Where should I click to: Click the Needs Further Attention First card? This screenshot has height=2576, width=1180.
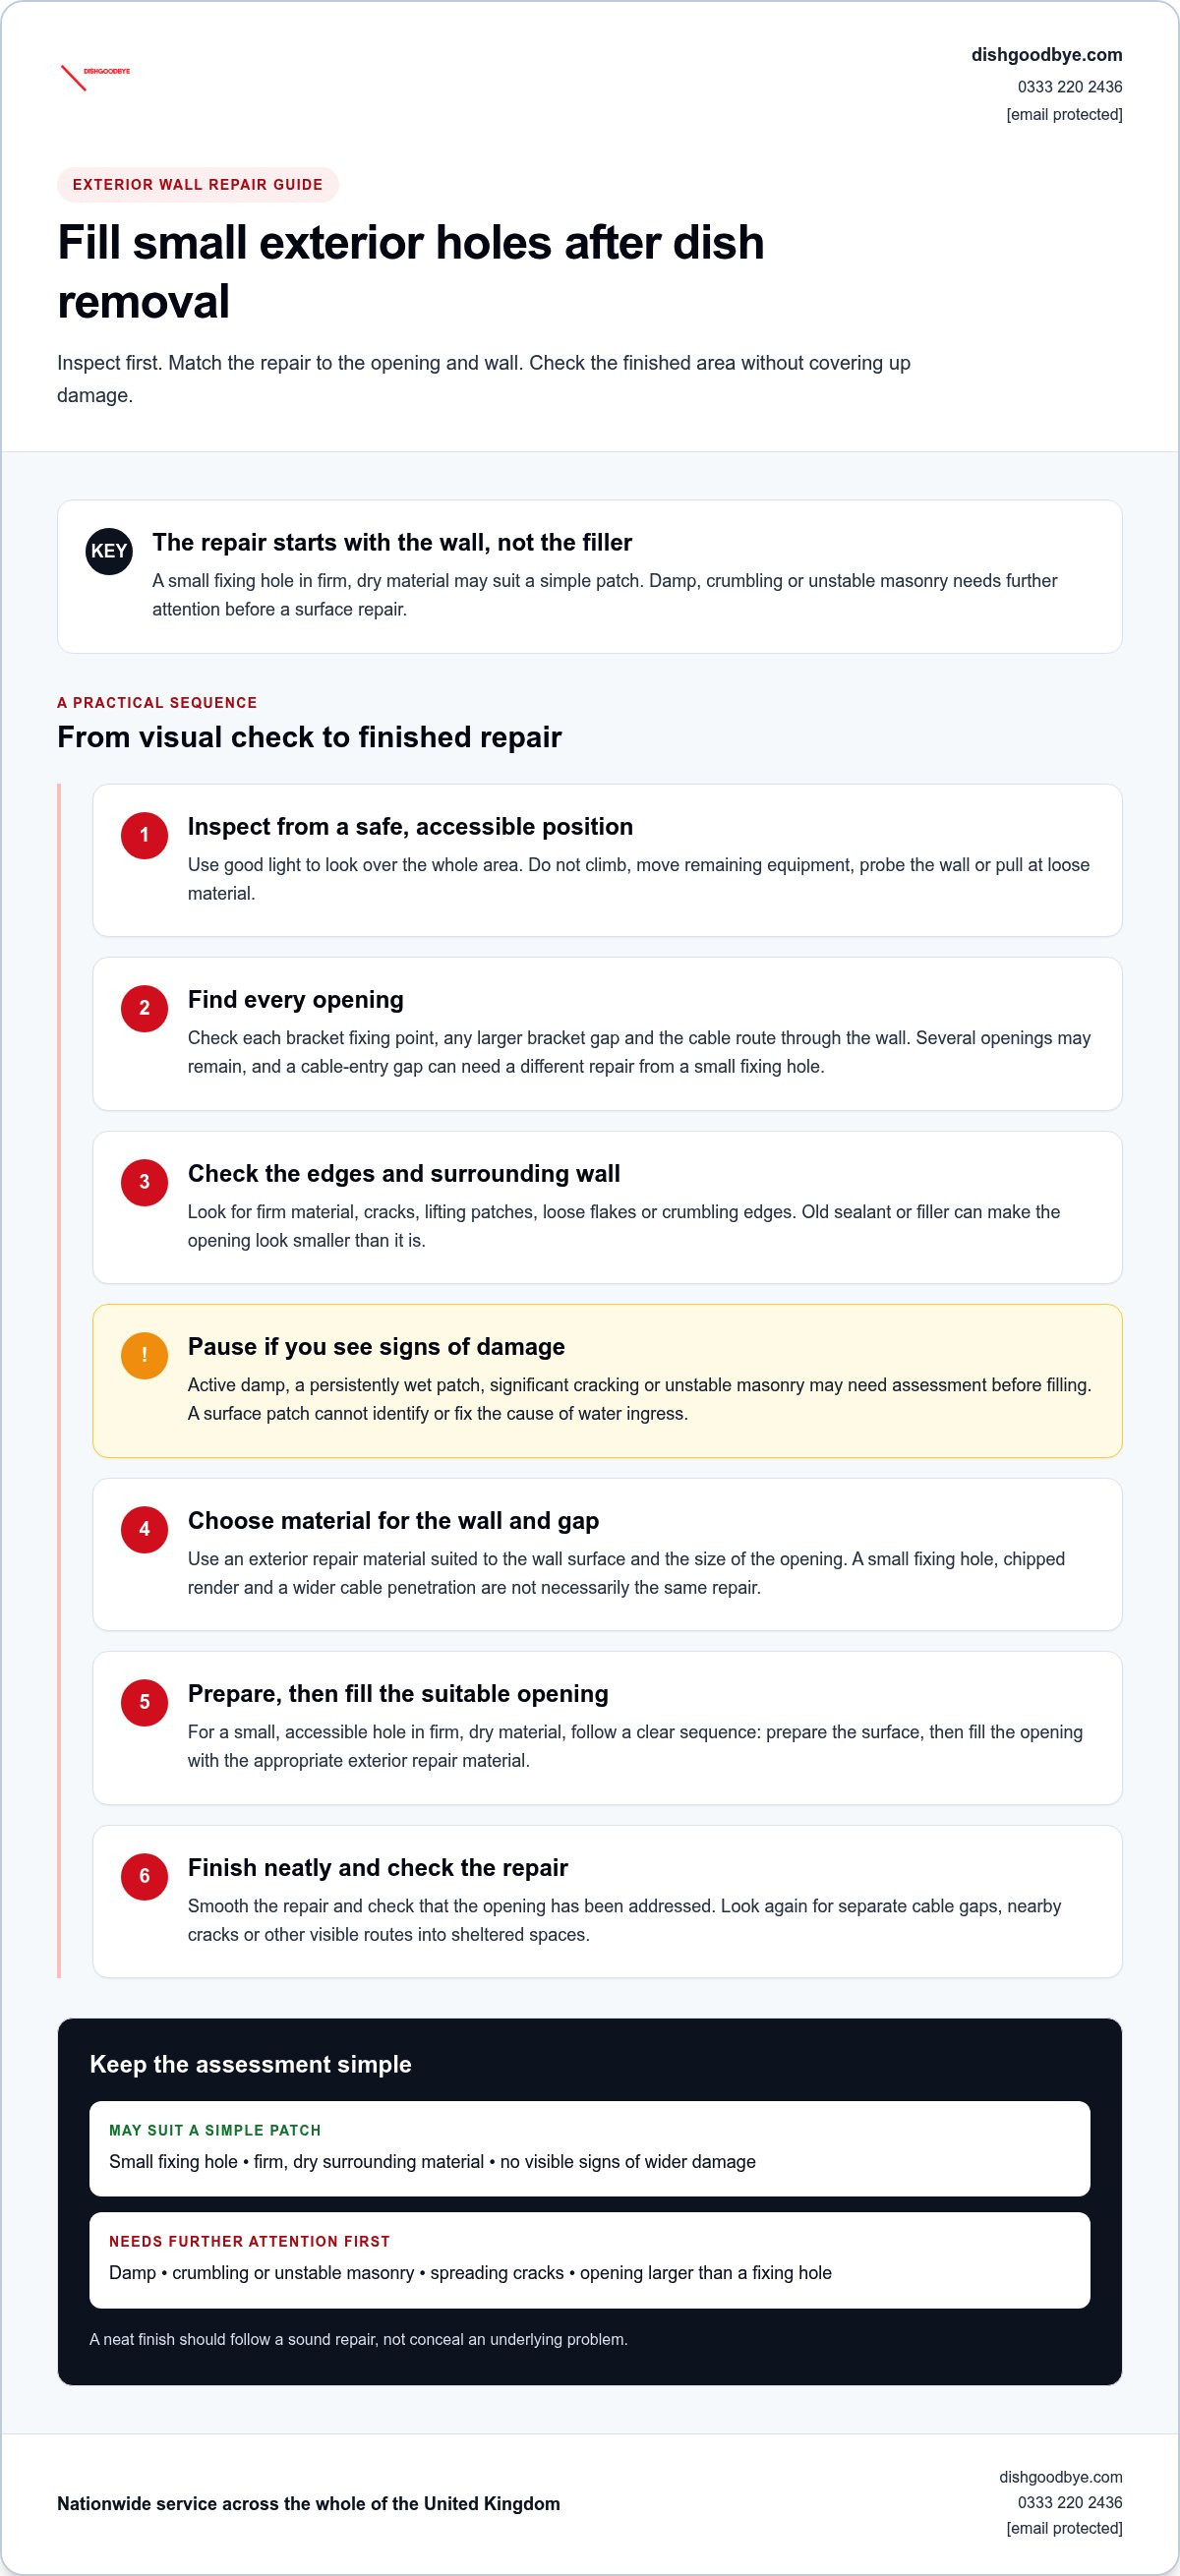click(590, 2260)
